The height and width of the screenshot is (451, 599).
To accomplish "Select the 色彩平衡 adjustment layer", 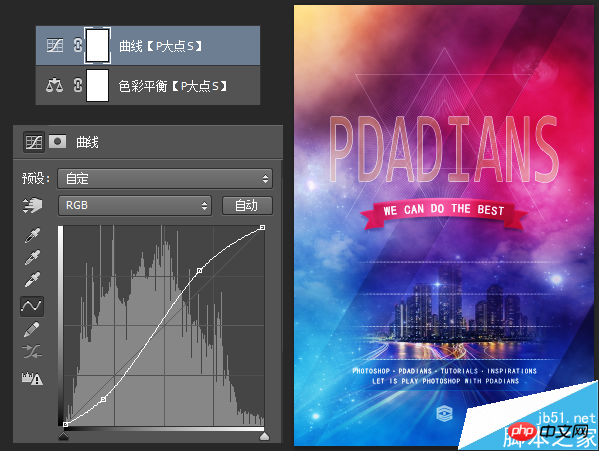I will (148, 85).
